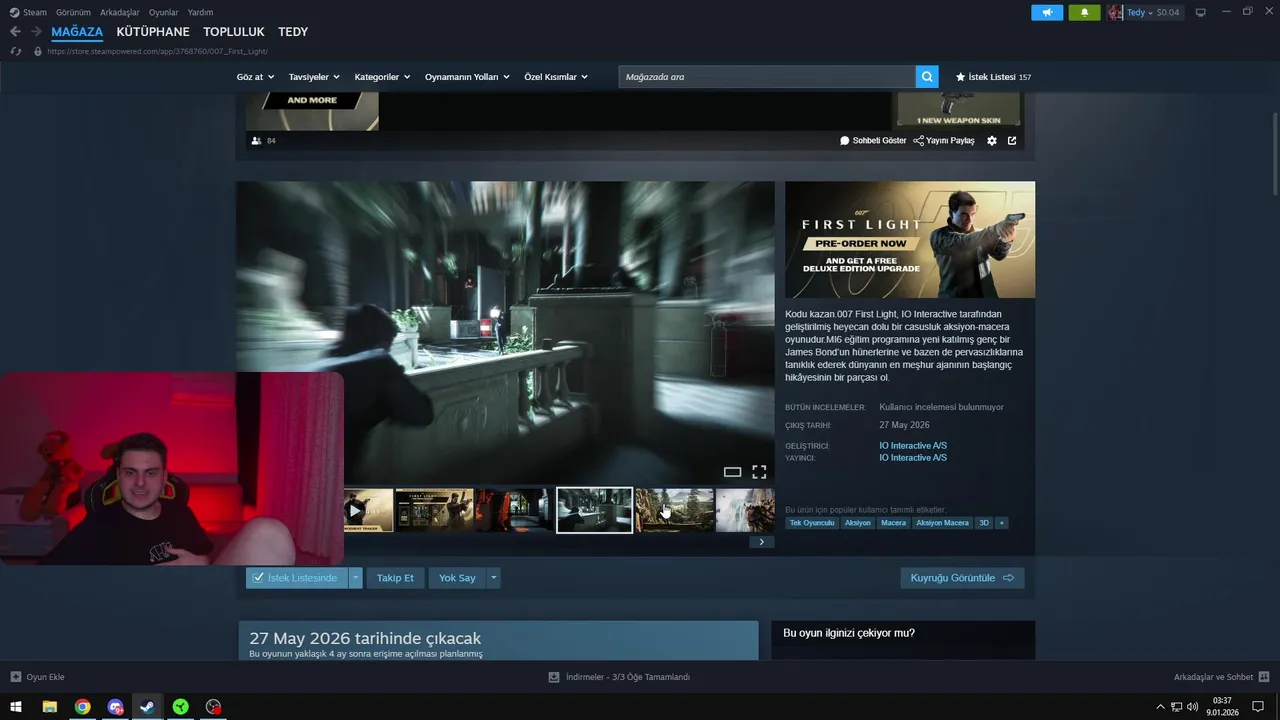
Task: Select the highlighted interior screenshot thumbnail
Action: click(595, 511)
